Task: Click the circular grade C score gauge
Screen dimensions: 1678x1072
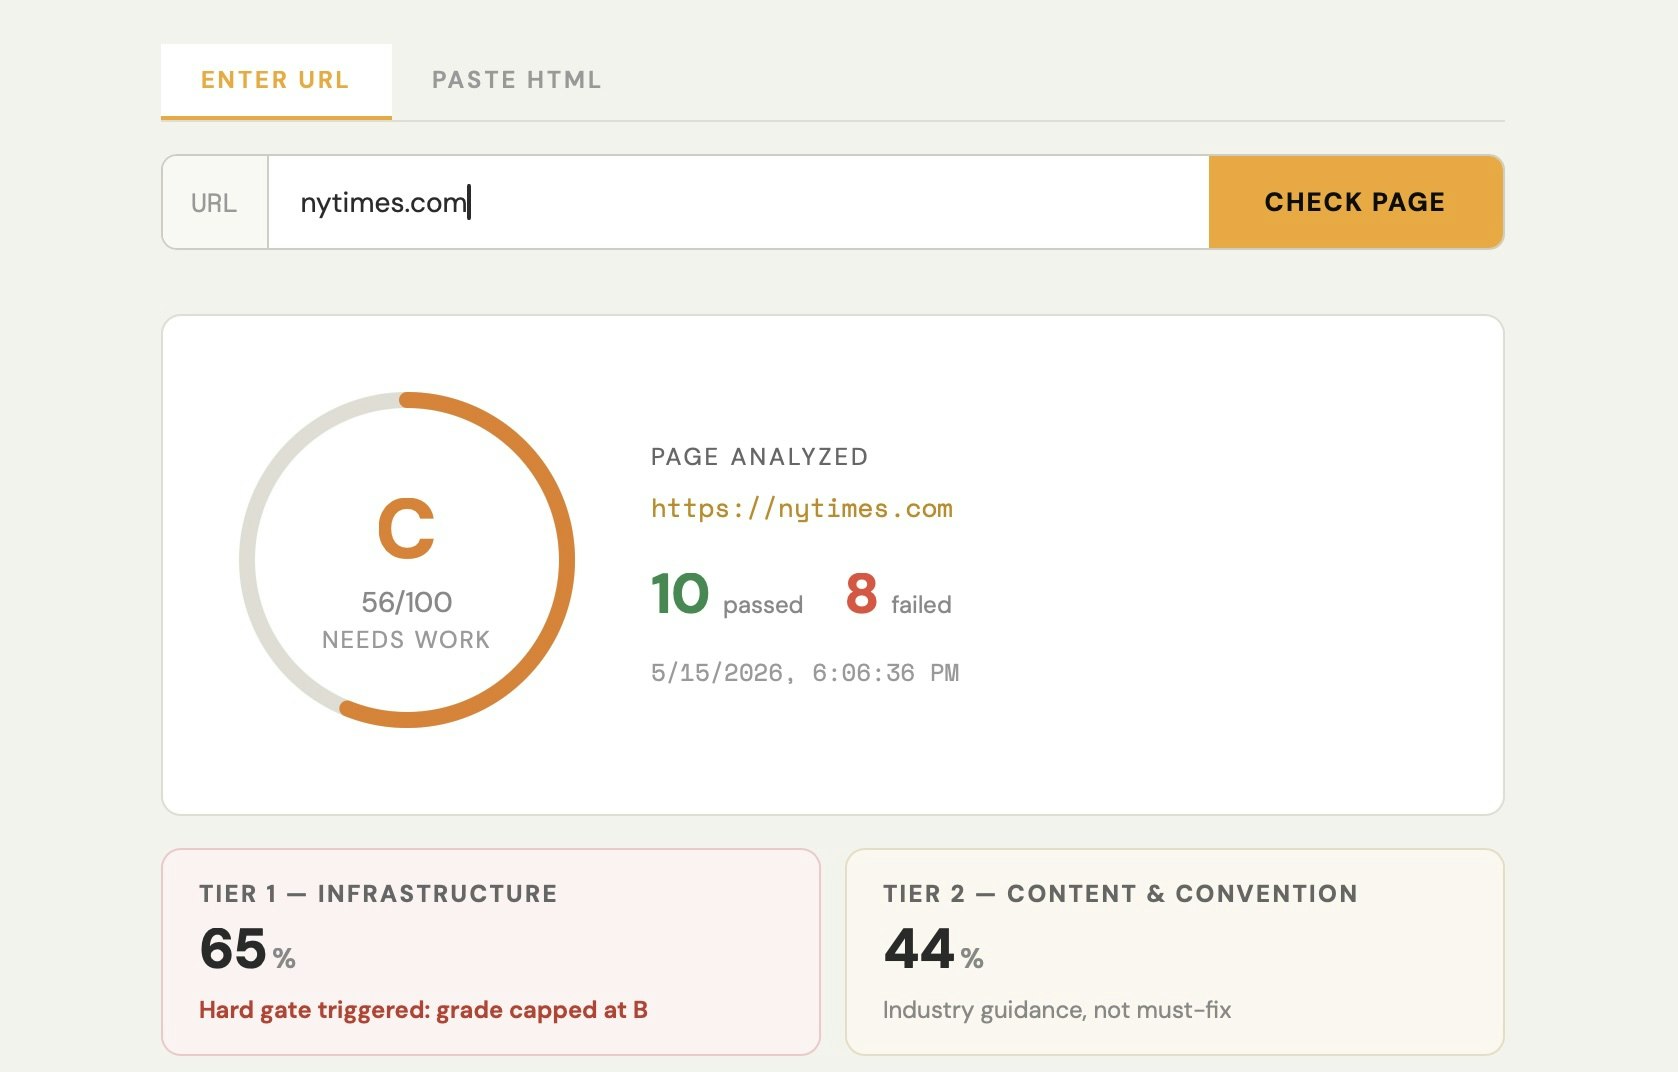Action: point(407,560)
